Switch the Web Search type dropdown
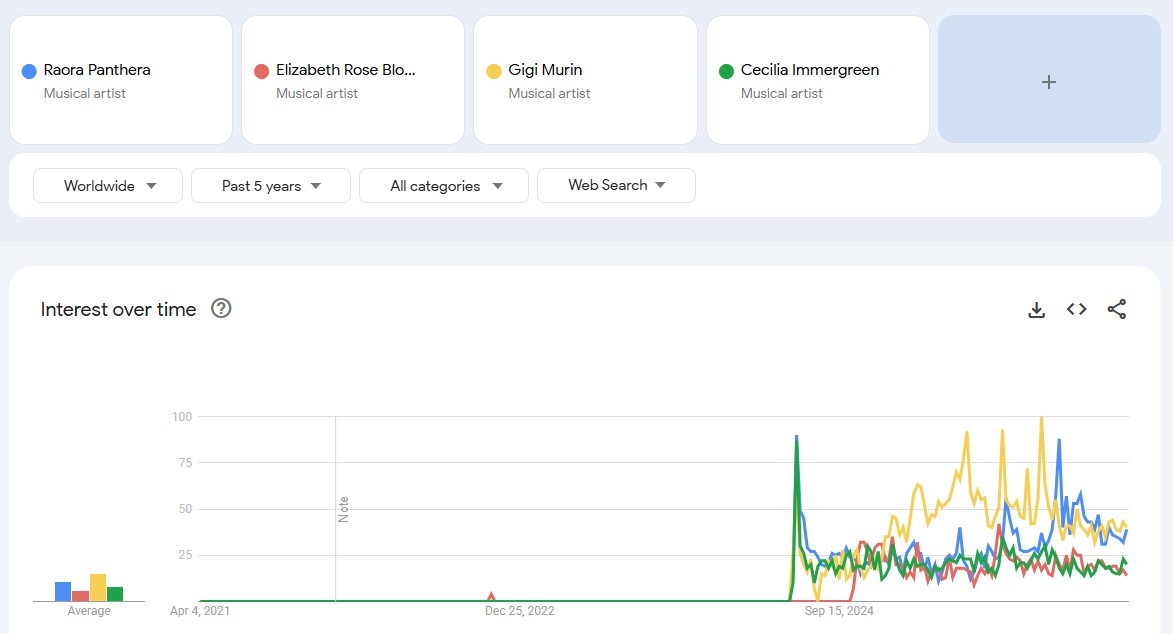The image size is (1173, 634). (x=616, y=185)
